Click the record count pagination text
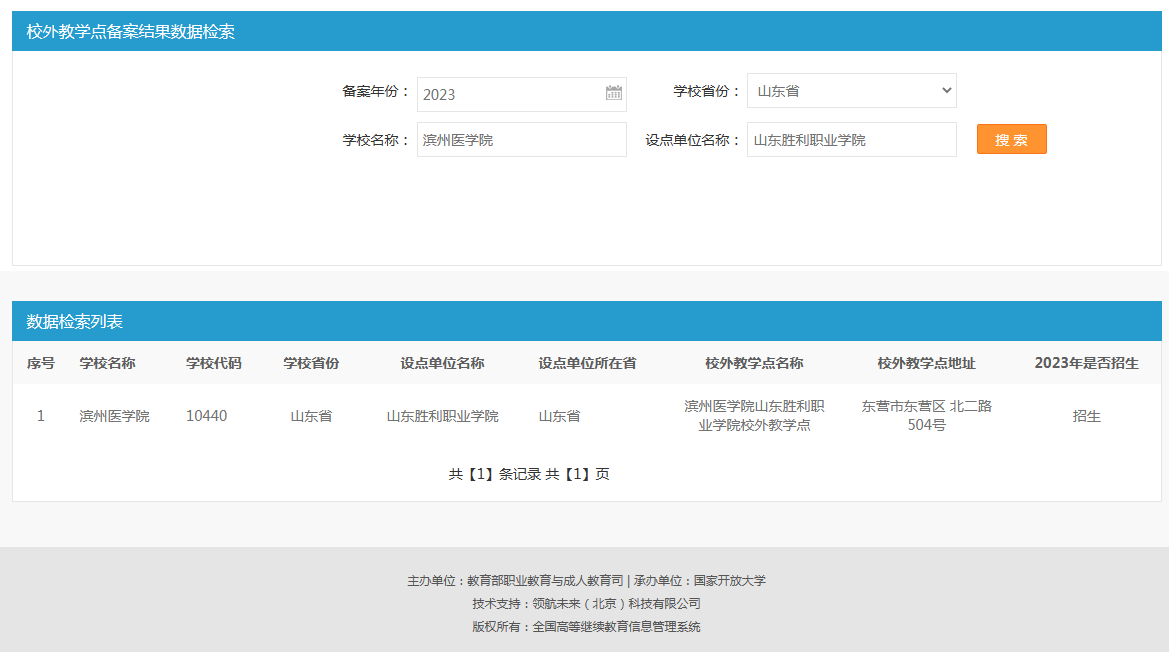This screenshot has width=1169, height=652. tap(529, 474)
